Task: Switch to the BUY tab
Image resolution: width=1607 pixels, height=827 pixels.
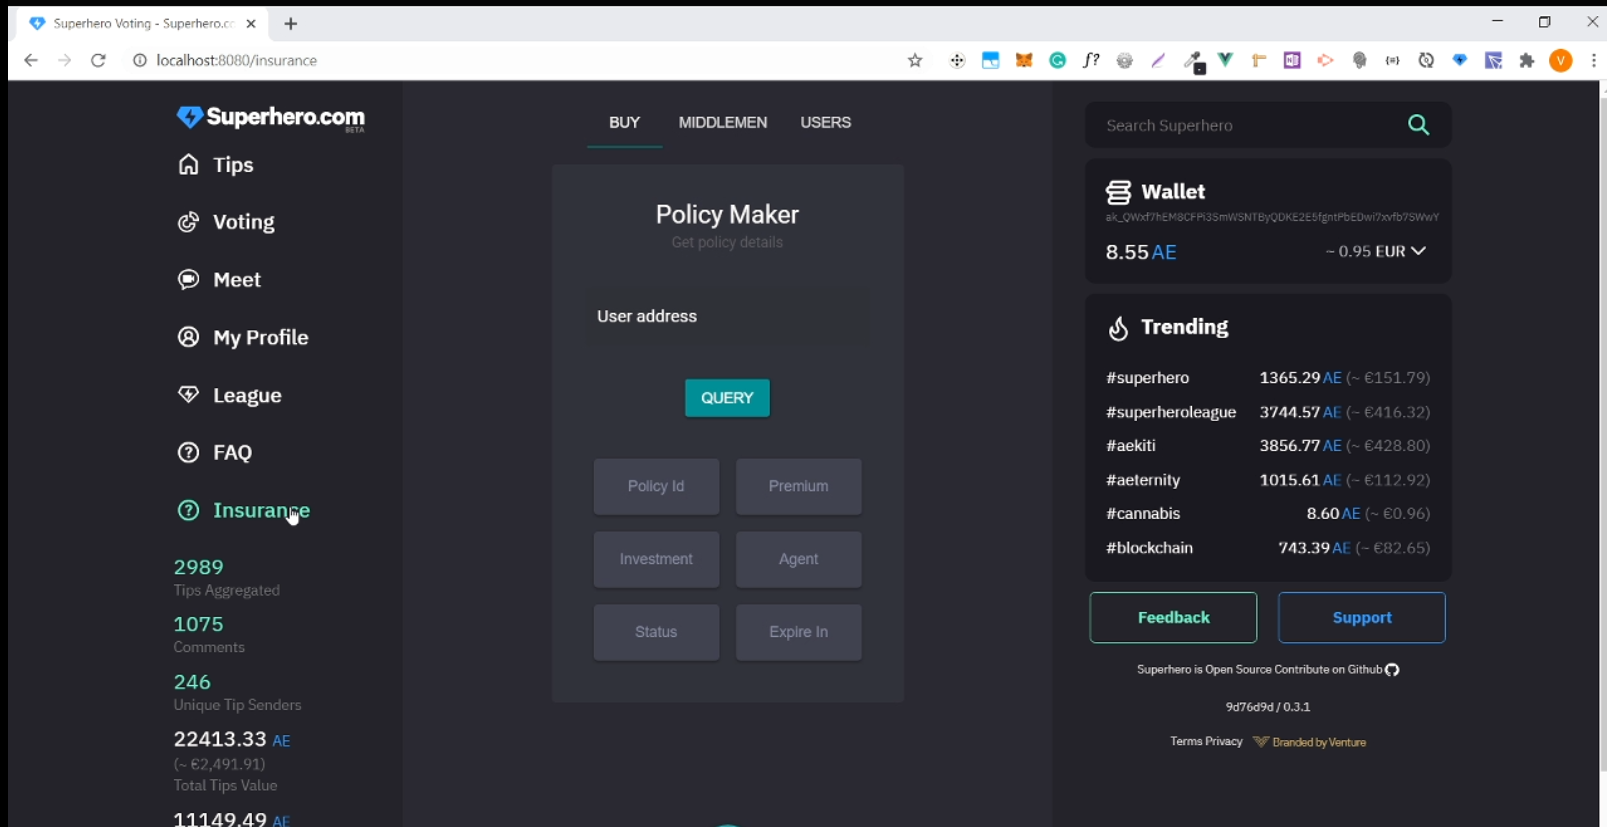Action: [x=624, y=123]
